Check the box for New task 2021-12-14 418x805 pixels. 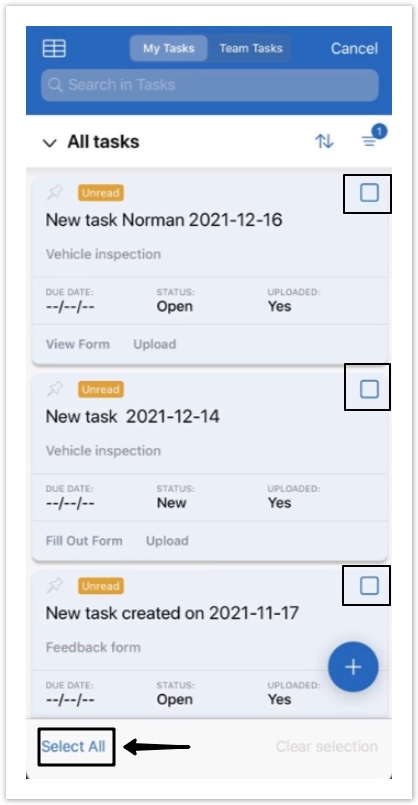pos(369,389)
